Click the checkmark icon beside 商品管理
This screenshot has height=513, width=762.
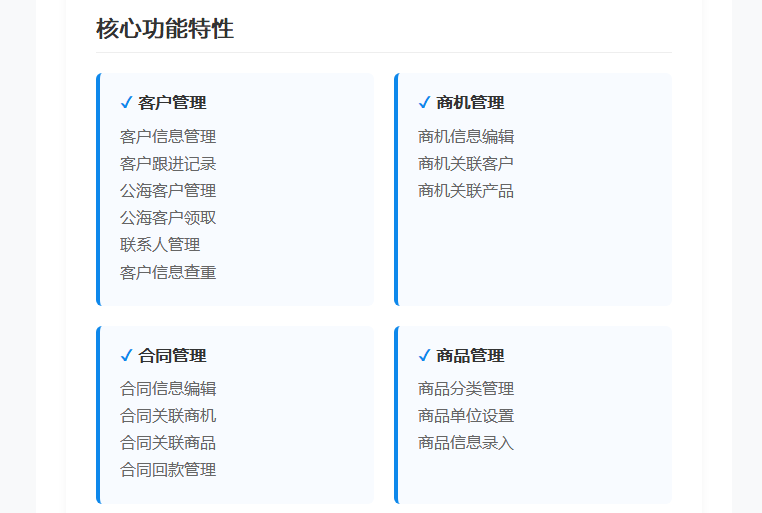pyautogui.click(x=424, y=356)
